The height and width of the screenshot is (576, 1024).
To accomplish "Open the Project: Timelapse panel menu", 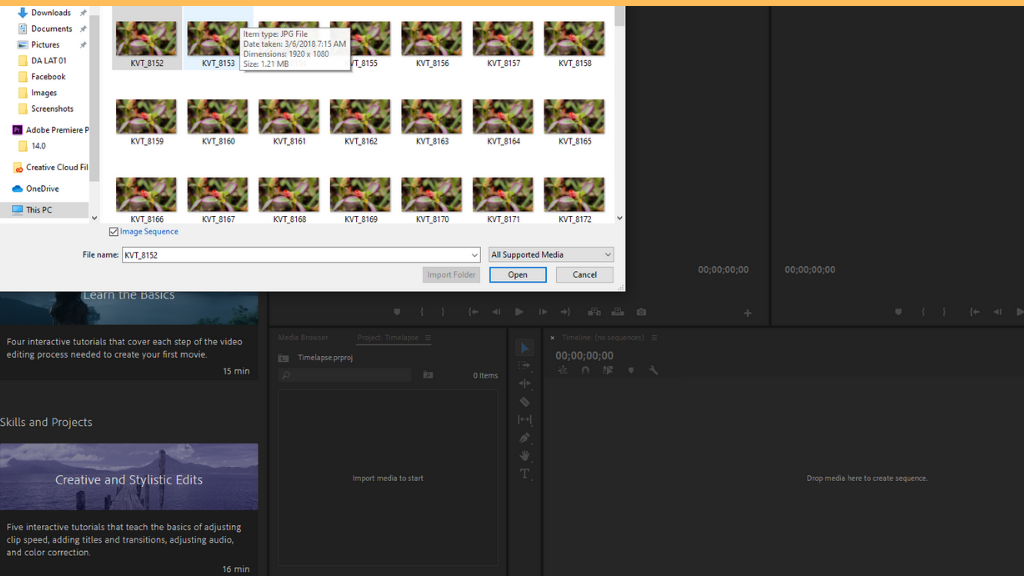I will [x=428, y=338].
